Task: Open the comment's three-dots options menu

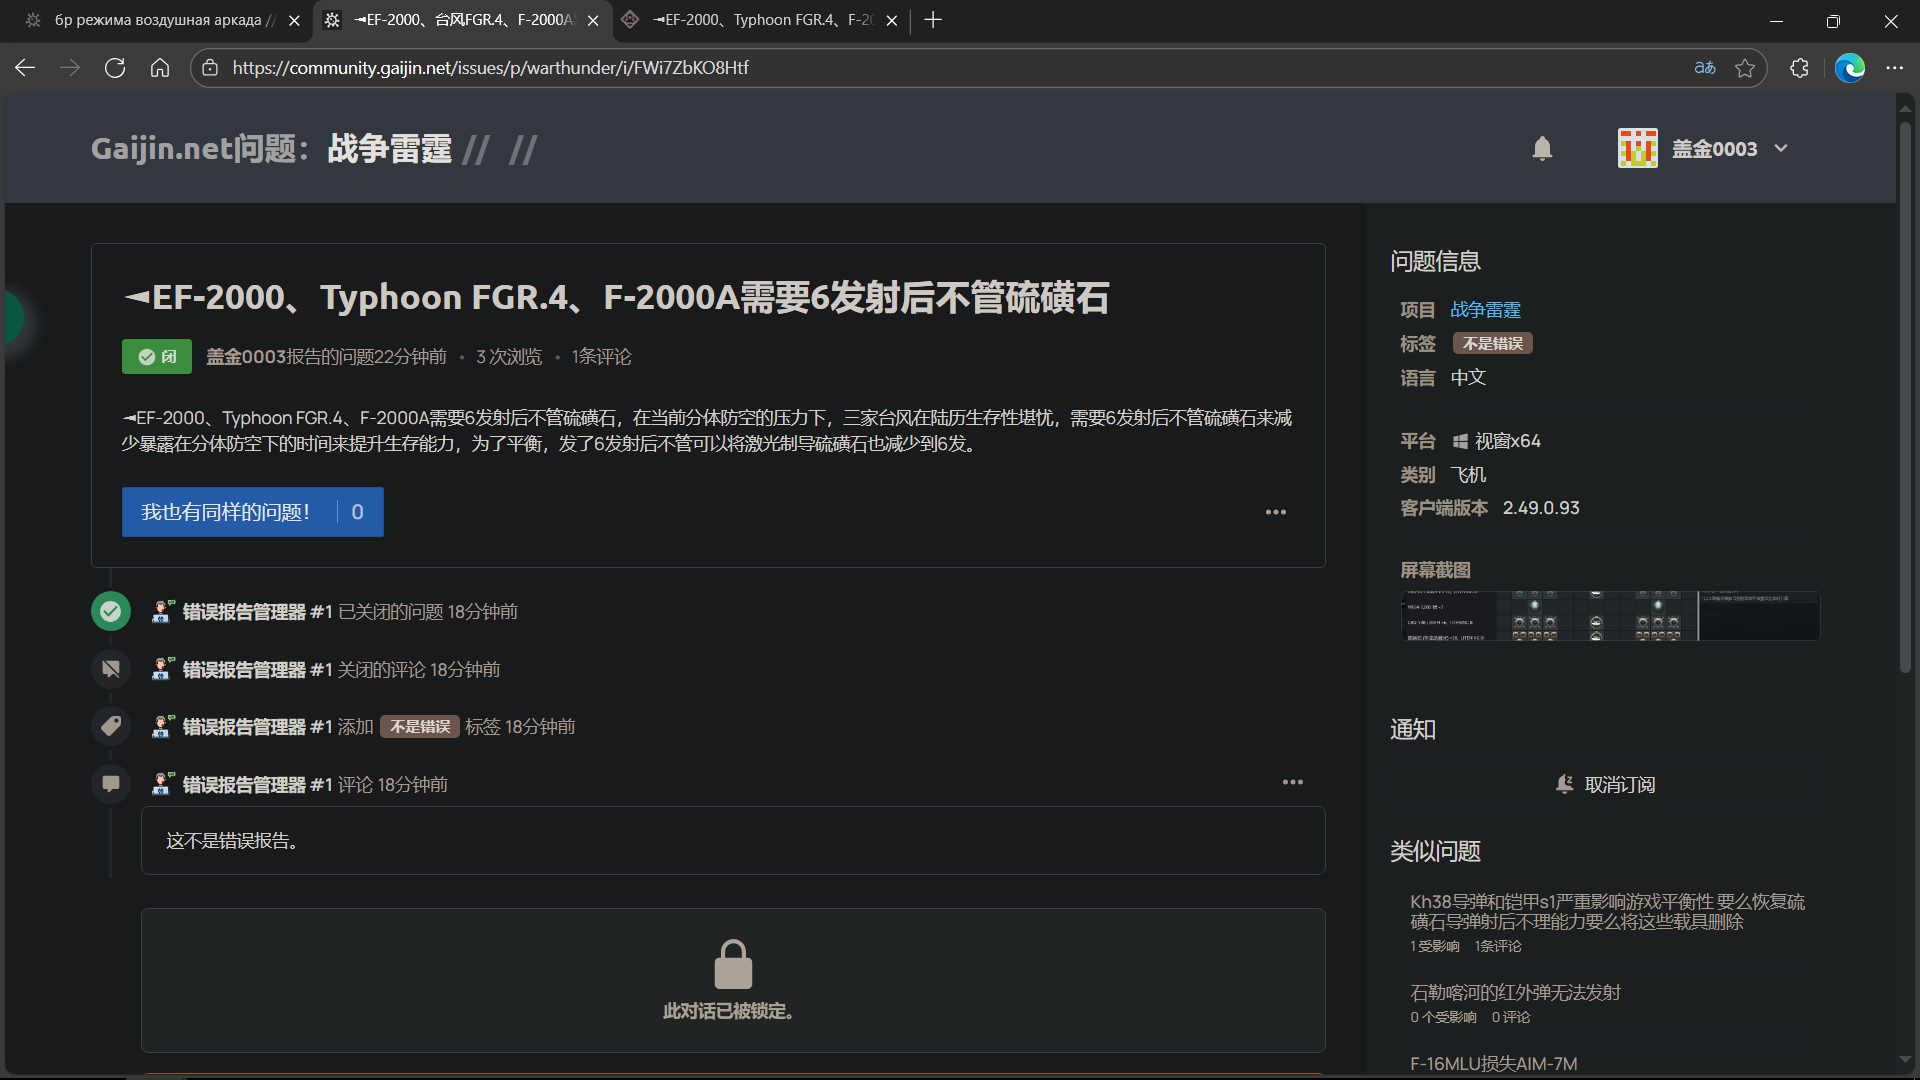Action: pyautogui.click(x=1292, y=782)
